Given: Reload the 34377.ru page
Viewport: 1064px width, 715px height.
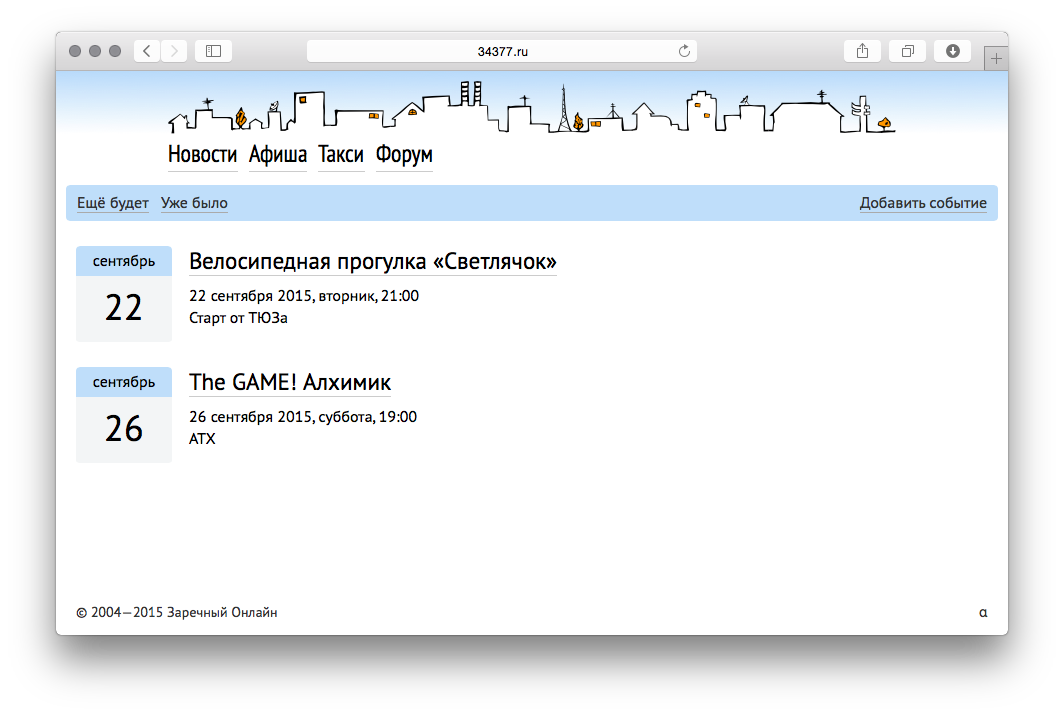Looking at the screenshot, I should 684,51.
